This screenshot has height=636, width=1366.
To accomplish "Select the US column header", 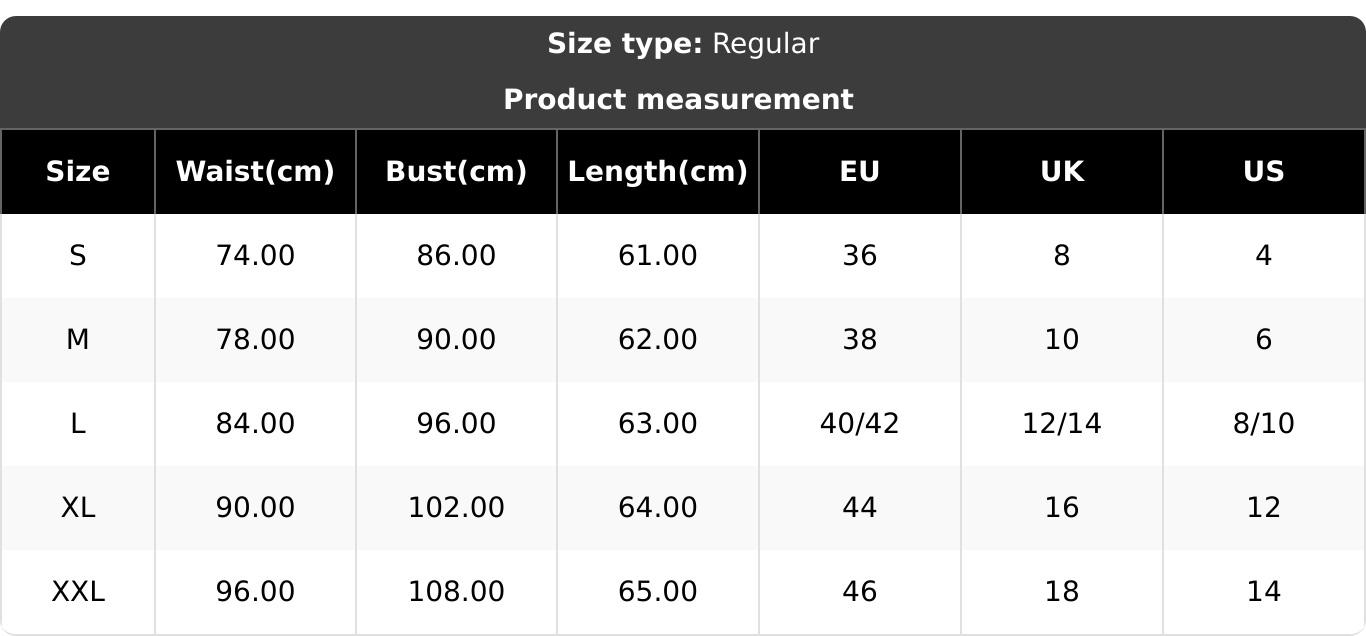I will 1264,172.
